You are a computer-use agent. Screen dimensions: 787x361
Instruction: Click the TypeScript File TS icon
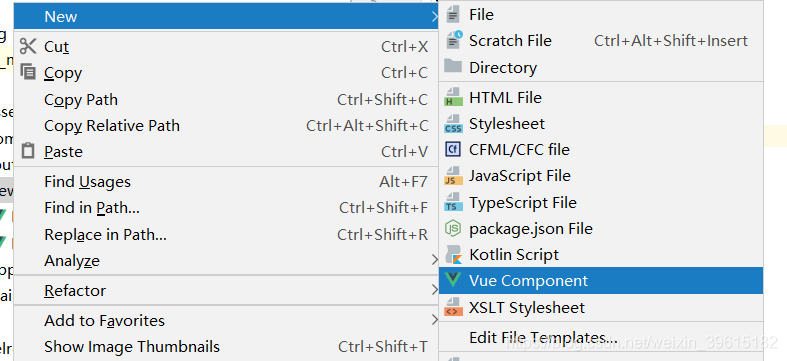coord(453,202)
